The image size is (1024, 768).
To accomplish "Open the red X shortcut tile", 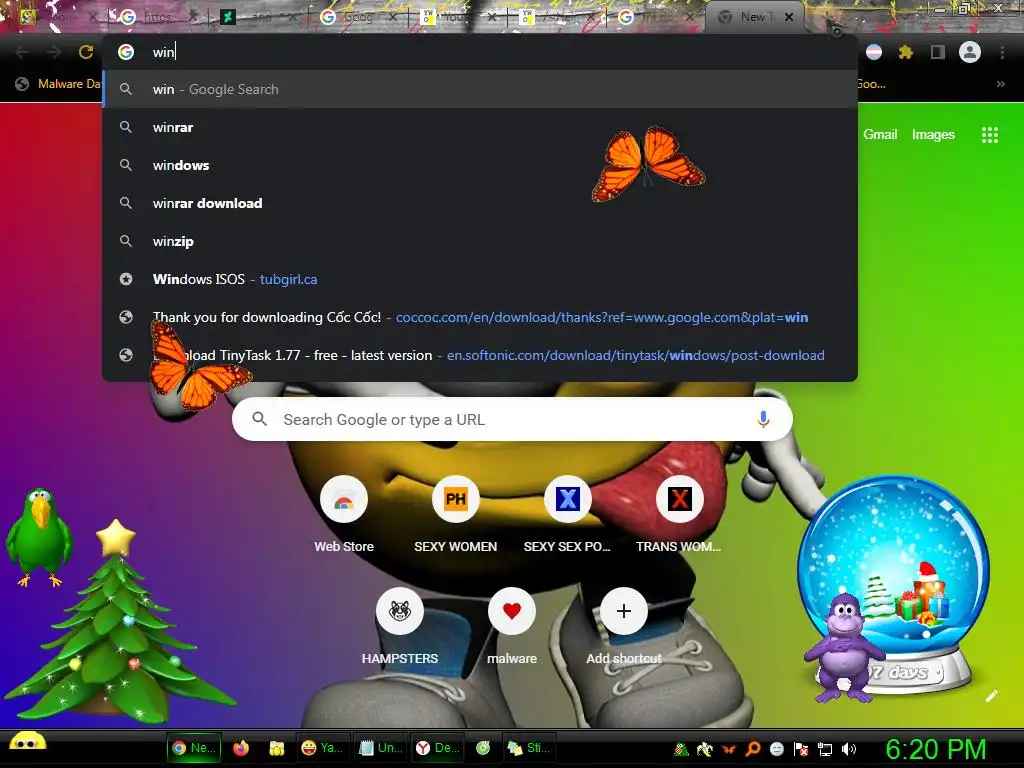I will [x=679, y=516].
